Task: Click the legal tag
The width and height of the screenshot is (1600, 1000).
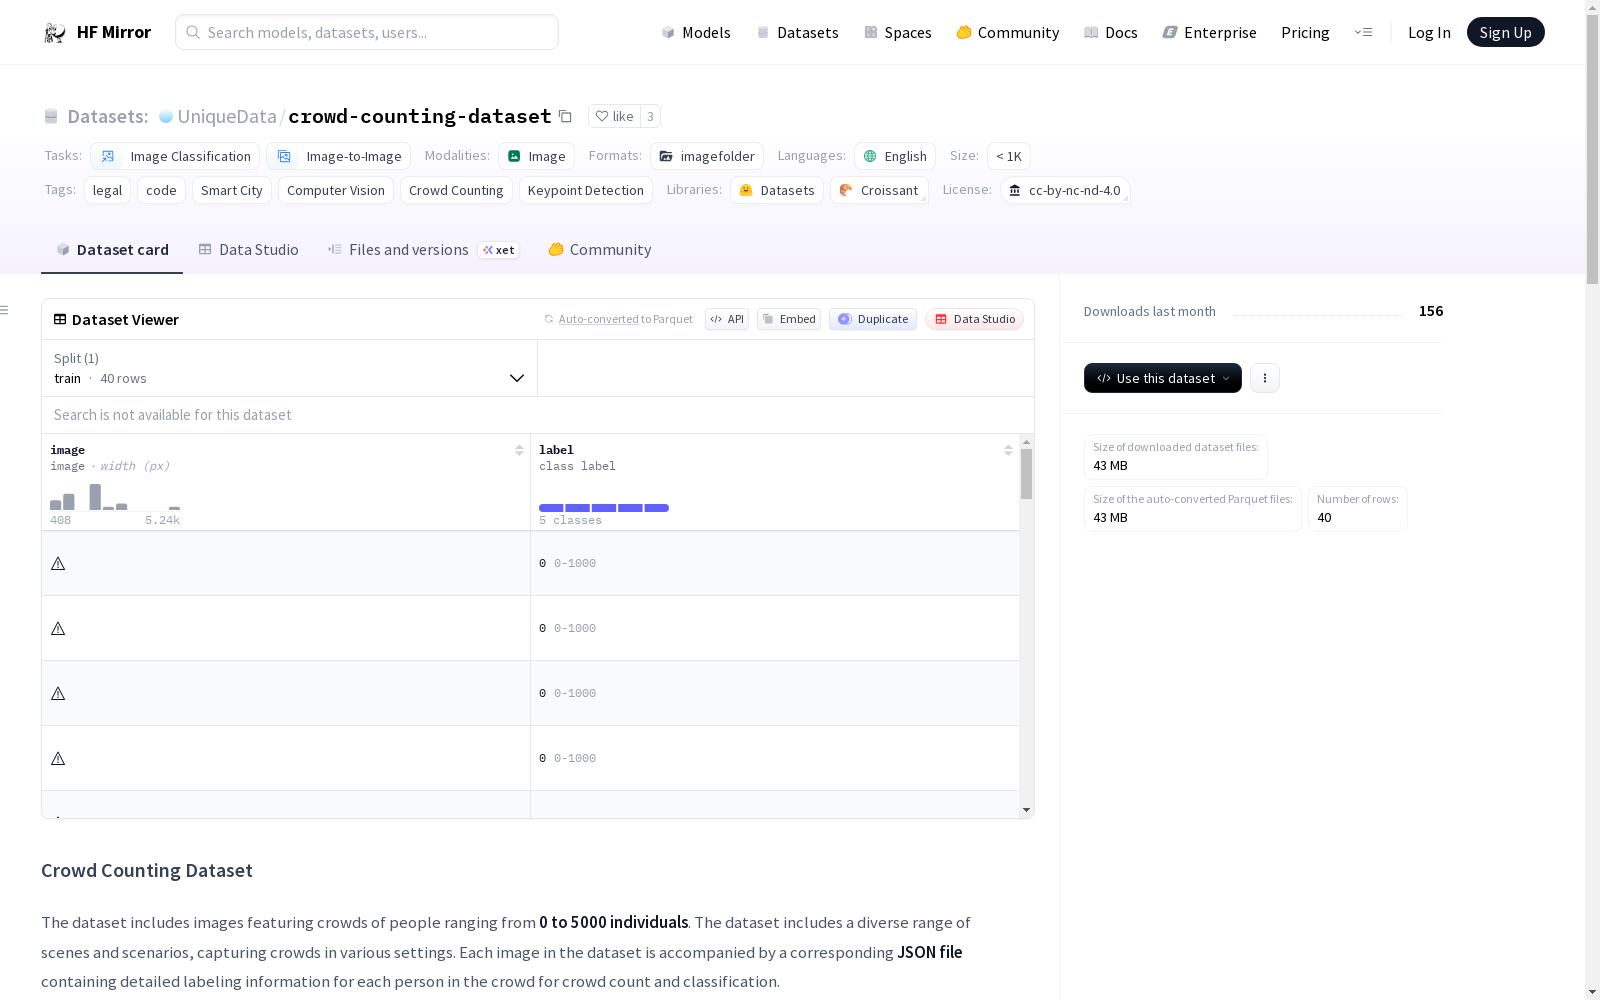Action: pyautogui.click(x=107, y=190)
